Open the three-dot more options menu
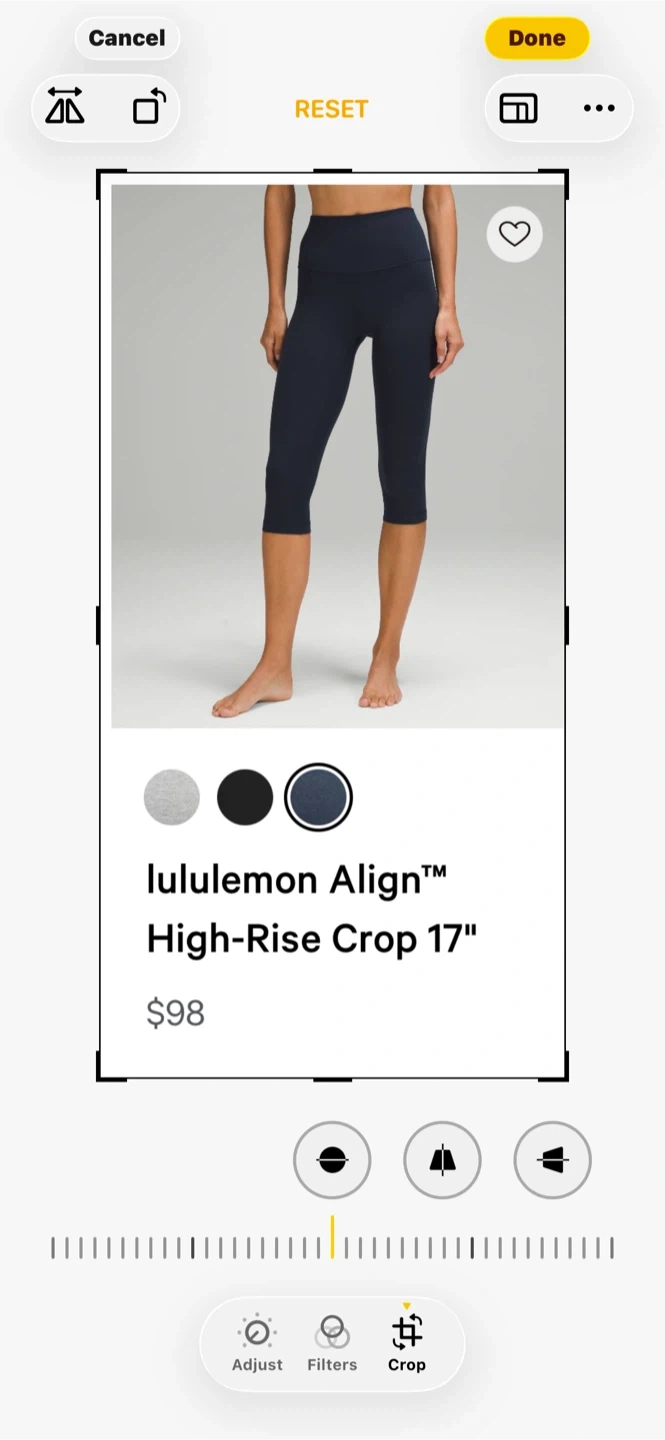 599,108
